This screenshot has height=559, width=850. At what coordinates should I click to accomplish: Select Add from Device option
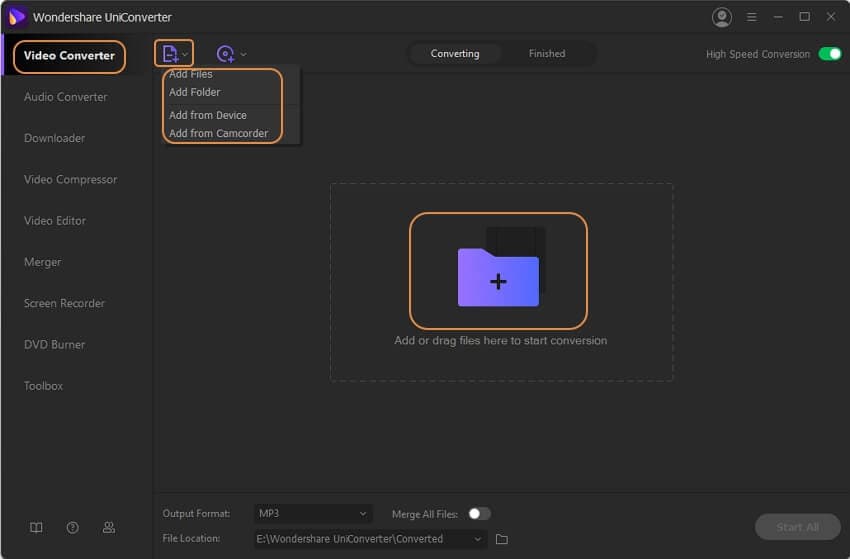click(208, 115)
